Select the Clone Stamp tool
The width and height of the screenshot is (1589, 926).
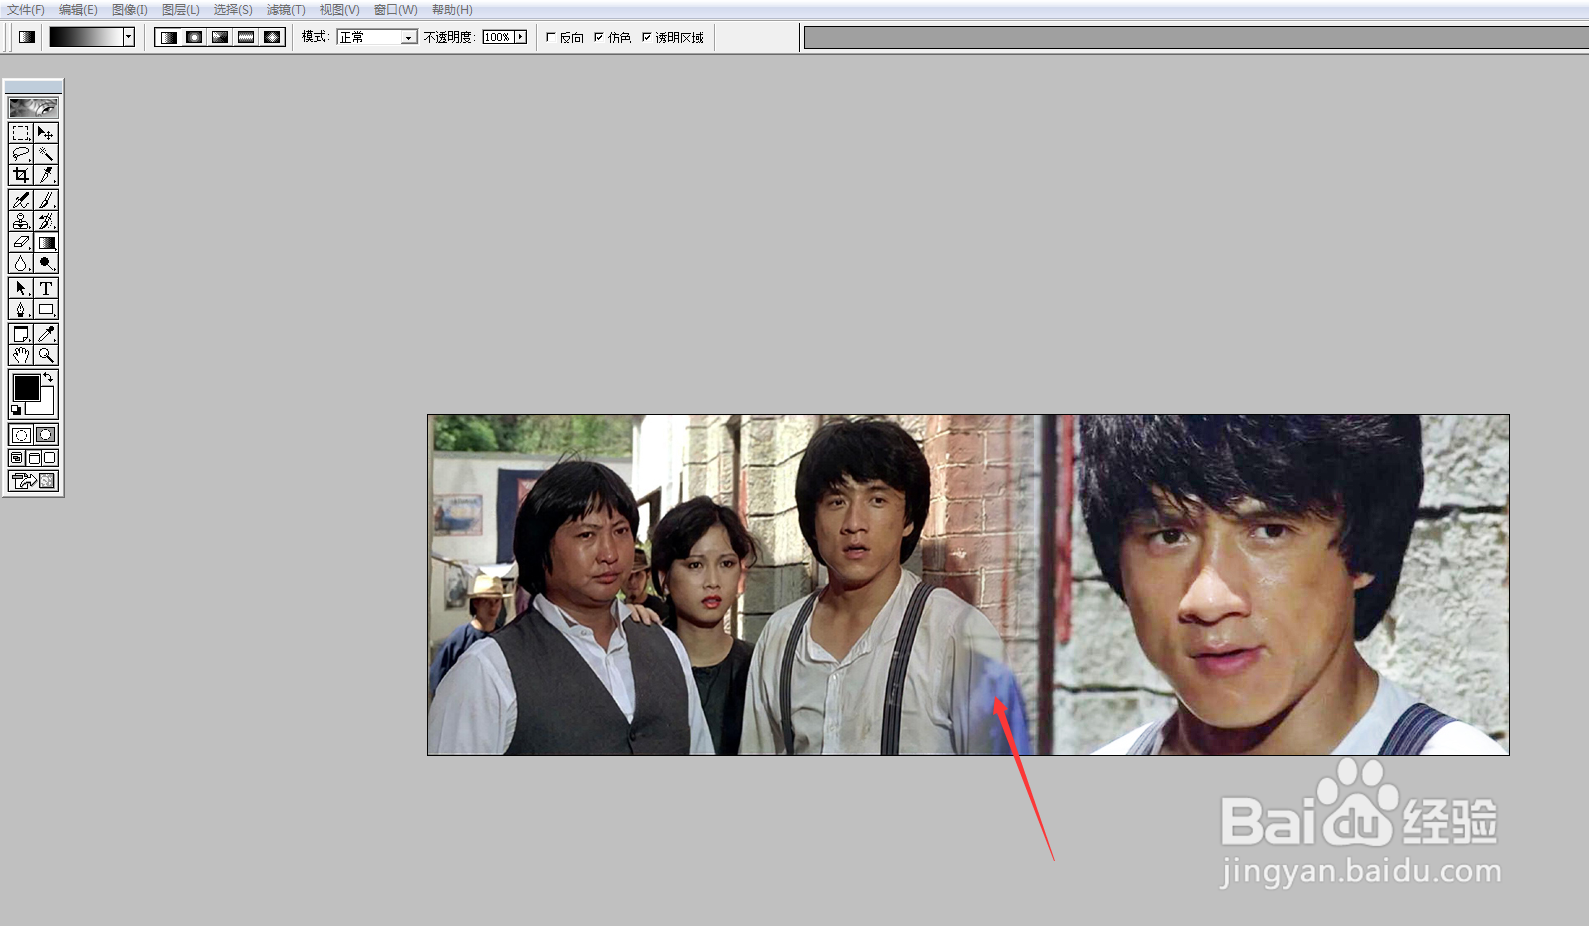pos(21,221)
